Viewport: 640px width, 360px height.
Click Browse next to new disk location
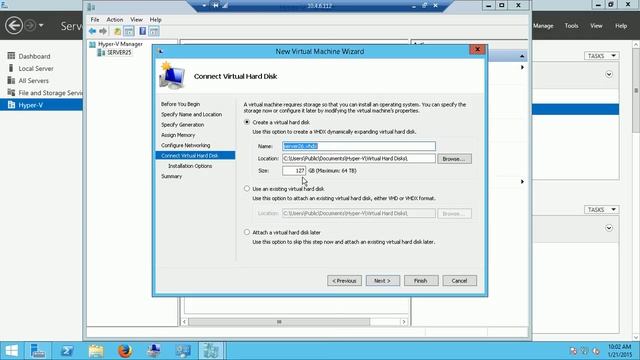[454, 159]
